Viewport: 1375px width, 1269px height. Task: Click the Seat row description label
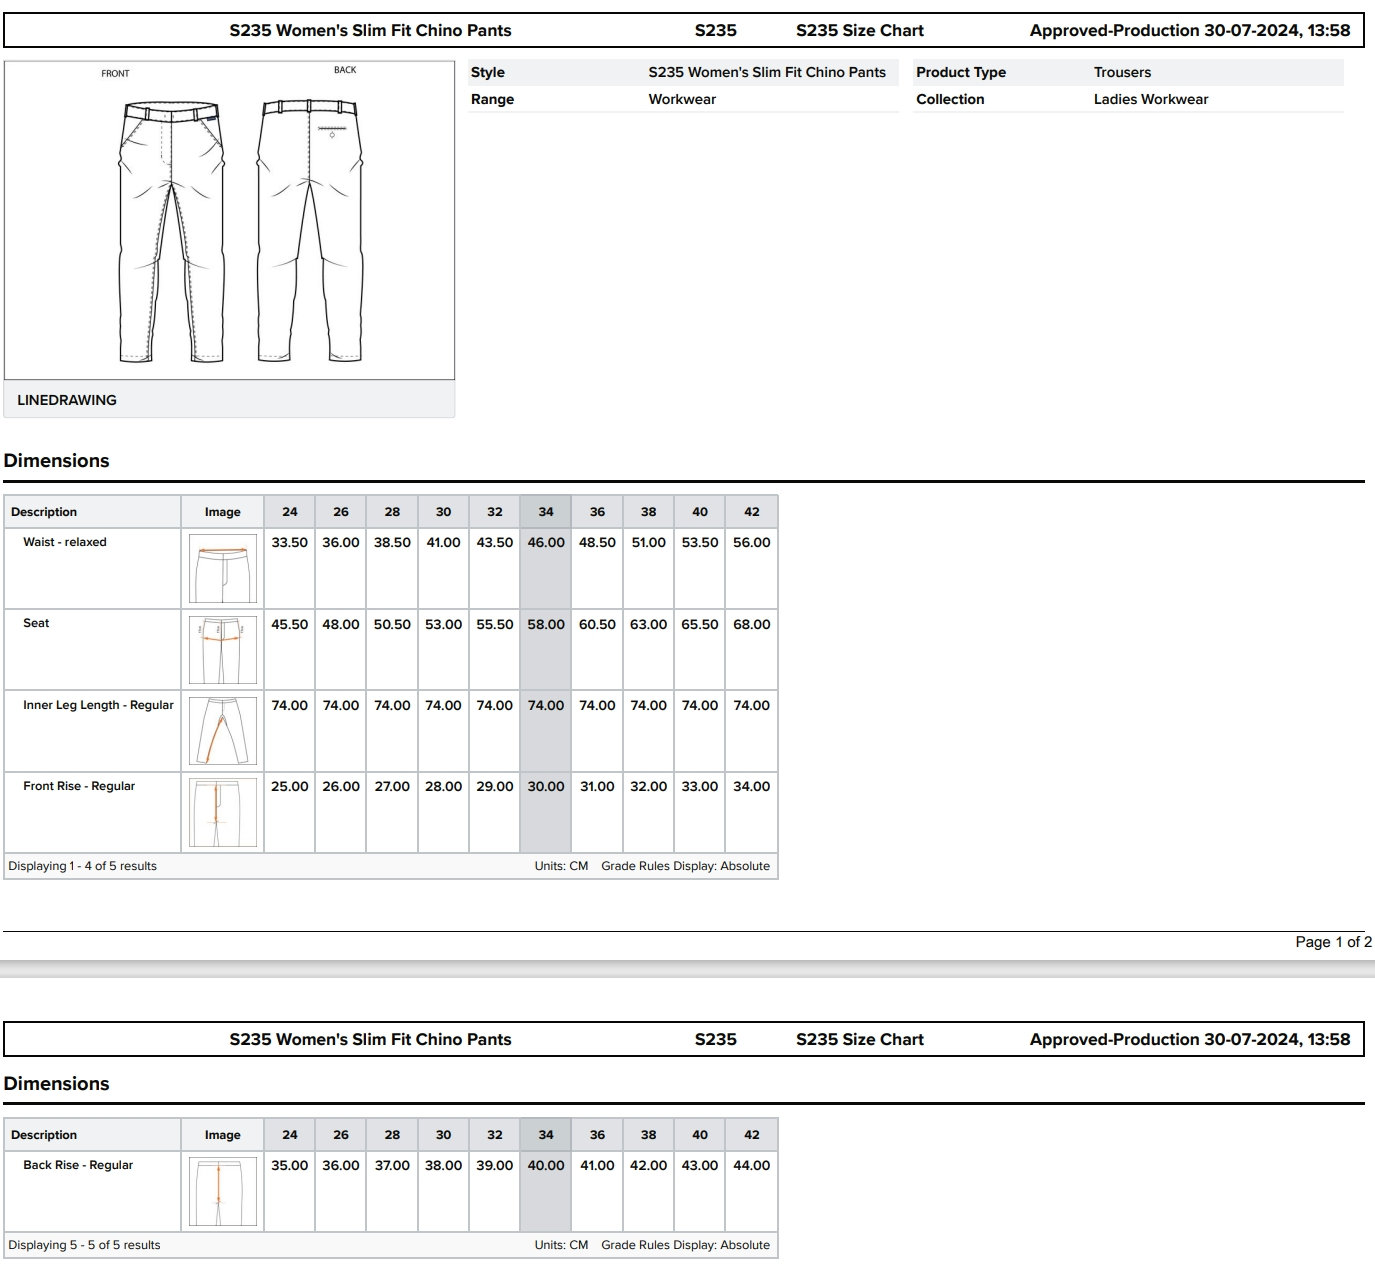[36, 623]
